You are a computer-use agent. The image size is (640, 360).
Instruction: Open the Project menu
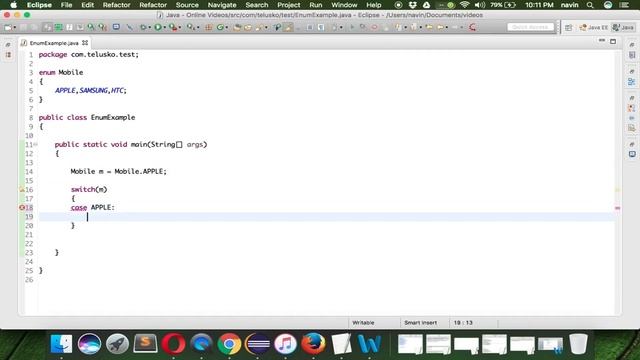click(x=289, y=5)
